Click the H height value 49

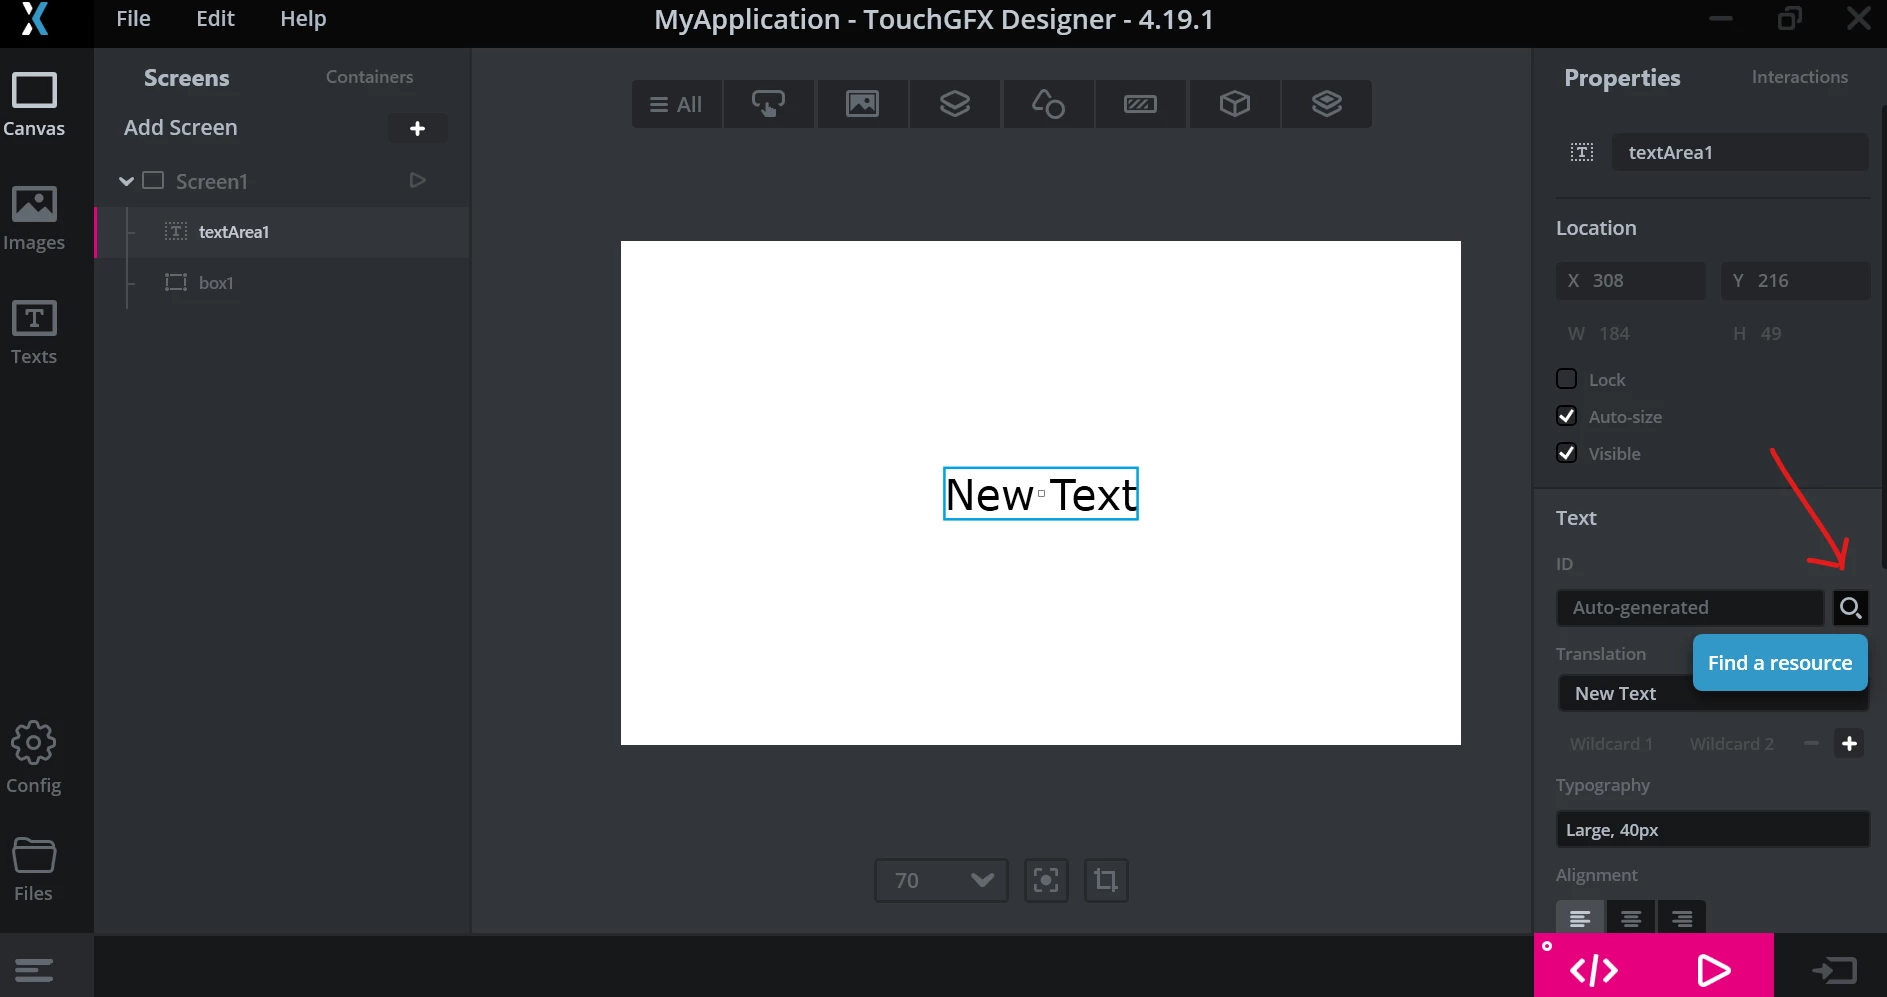pyautogui.click(x=1771, y=334)
